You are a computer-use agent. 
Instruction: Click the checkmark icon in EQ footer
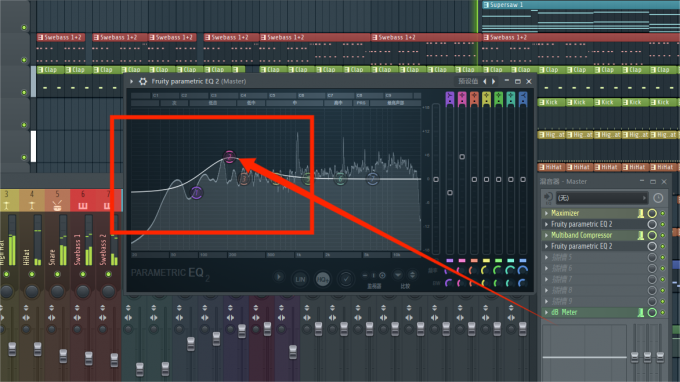(x=346, y=279)
